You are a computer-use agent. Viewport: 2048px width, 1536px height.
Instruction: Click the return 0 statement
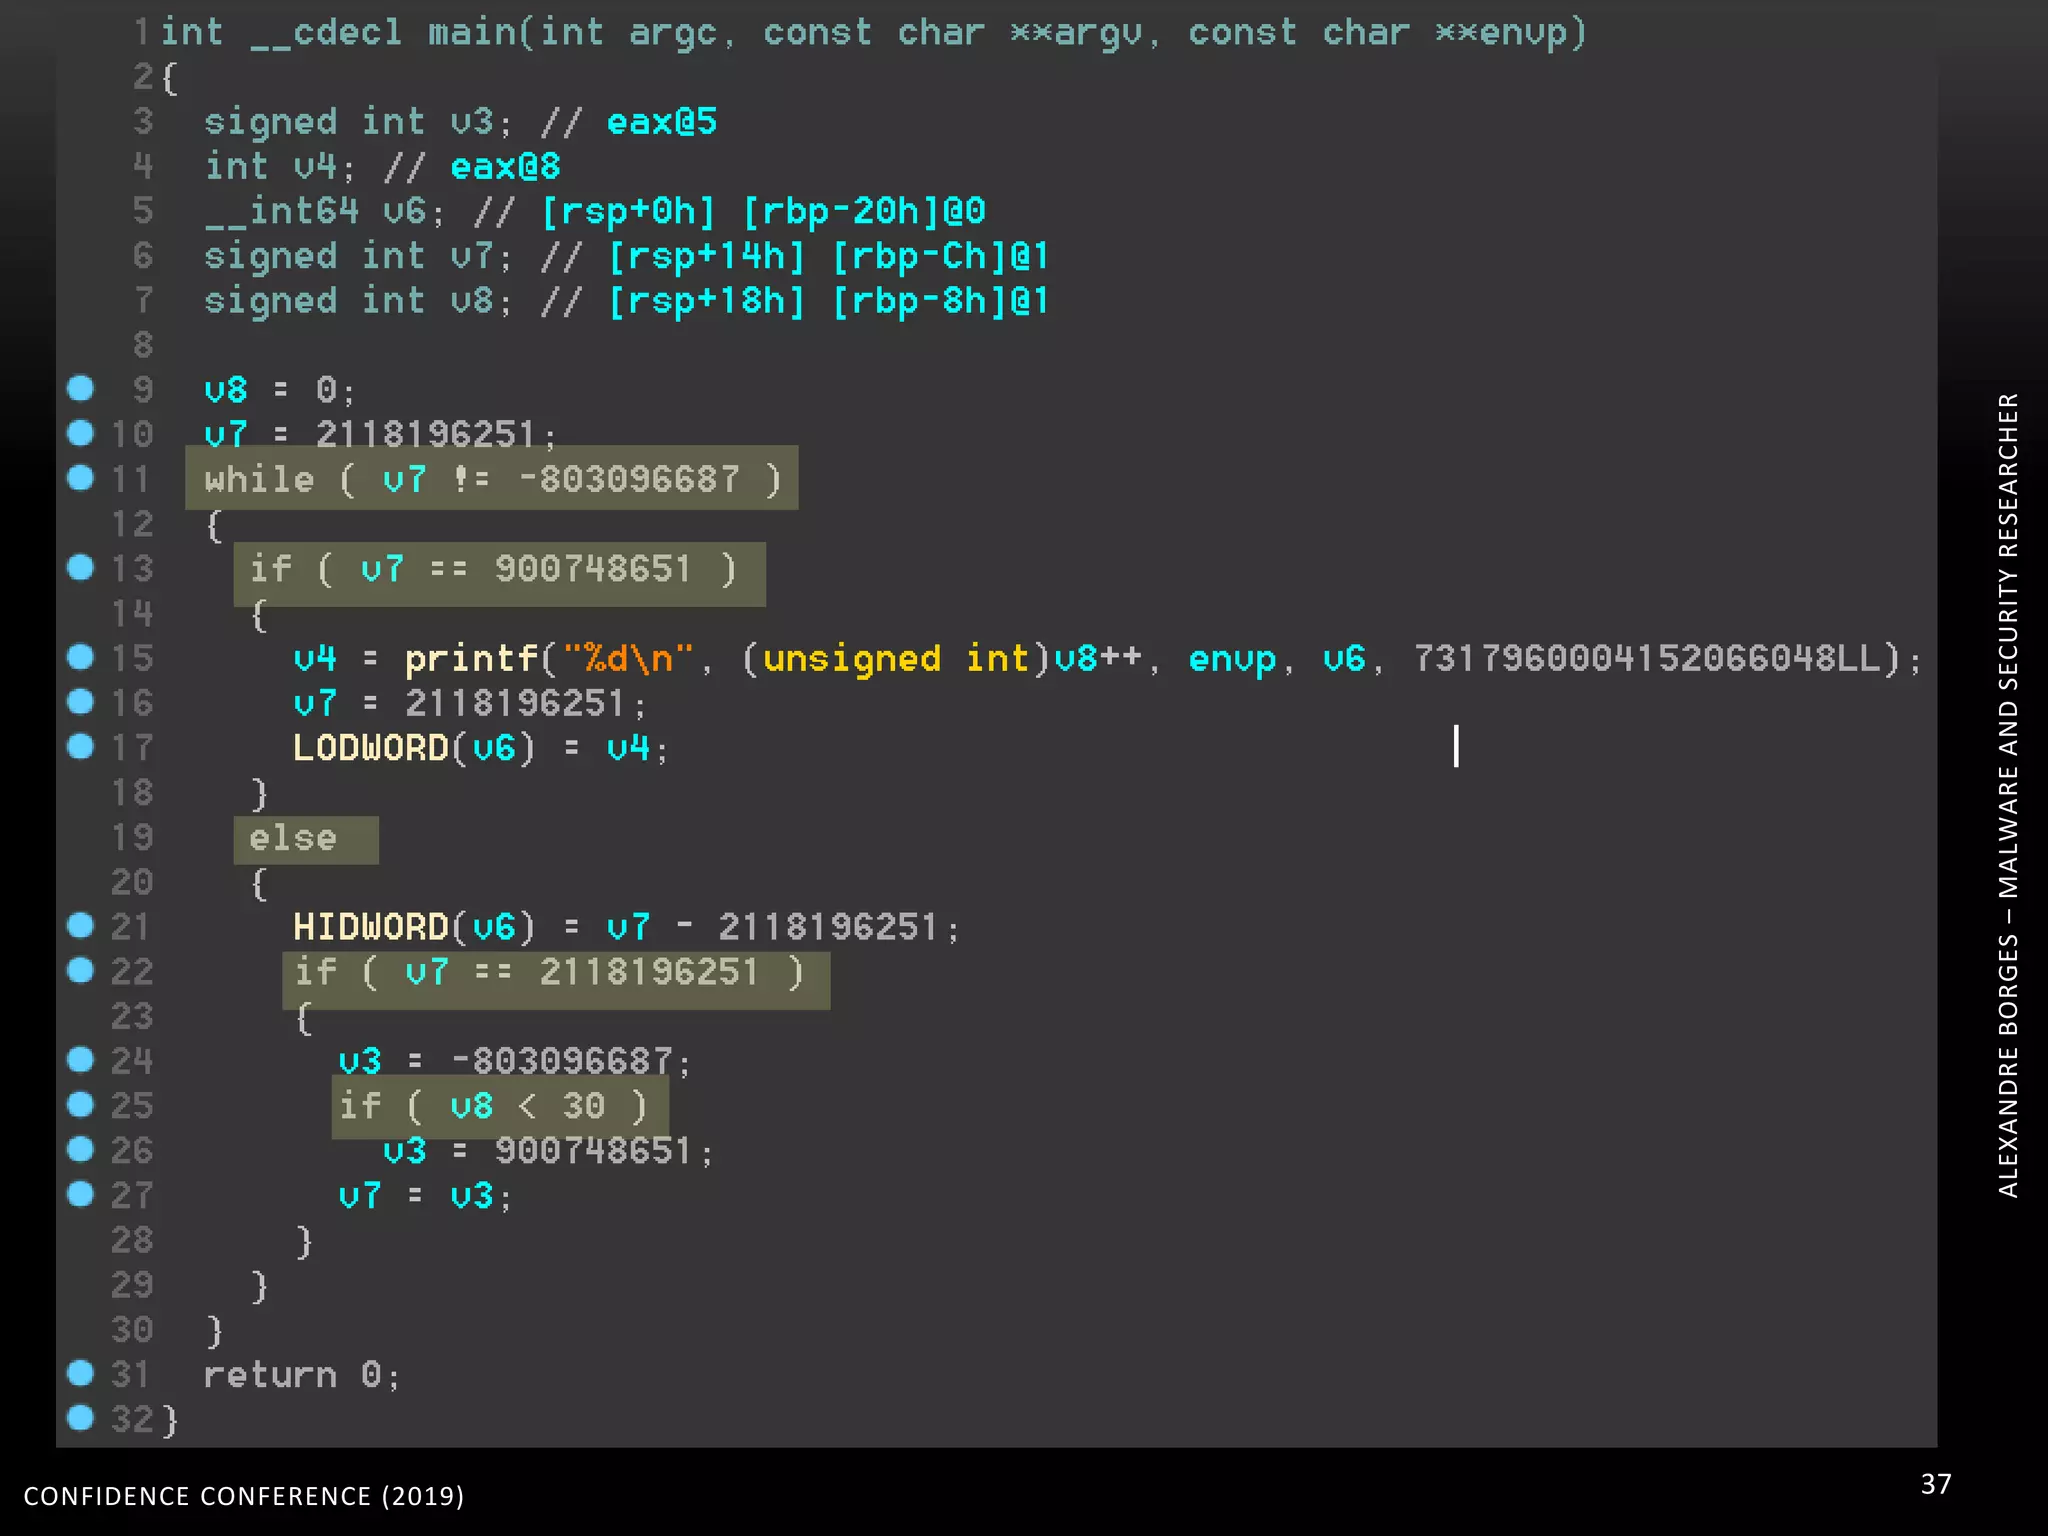pyautogui.click(x=301, y=1375)
